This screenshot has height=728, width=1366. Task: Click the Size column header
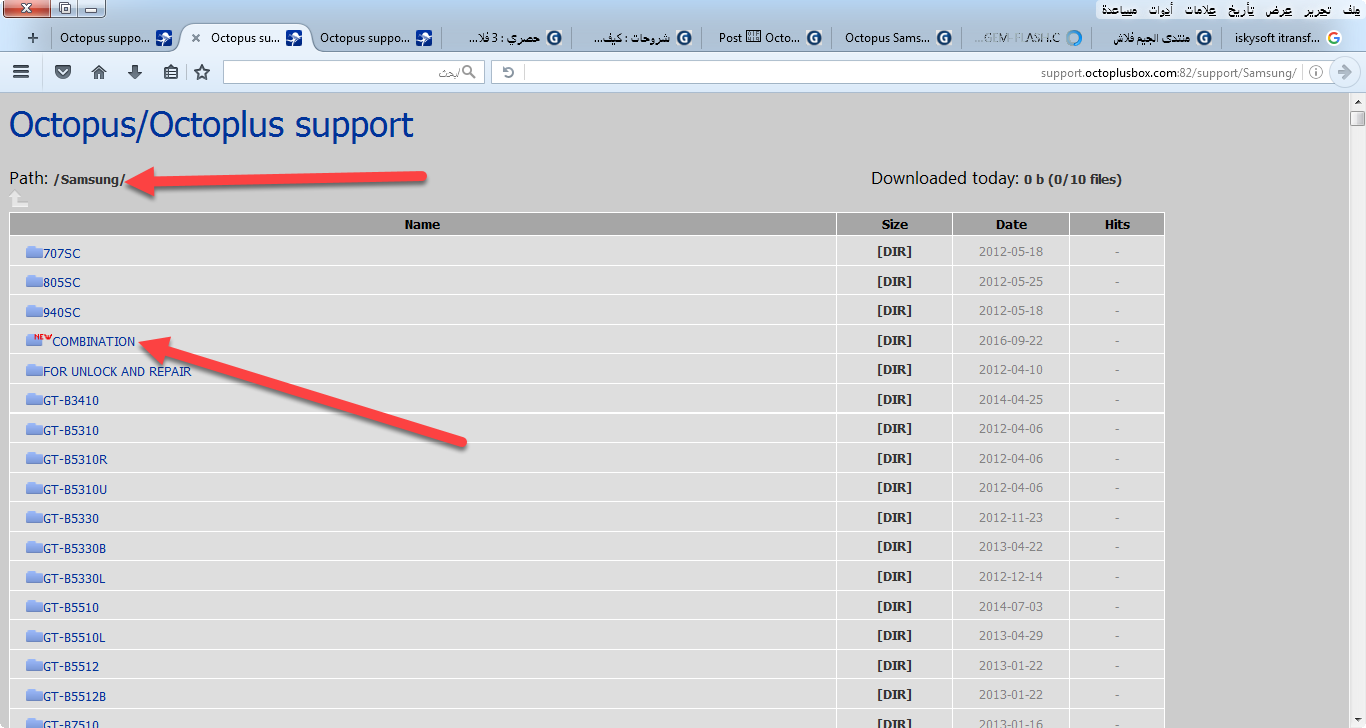895,224
